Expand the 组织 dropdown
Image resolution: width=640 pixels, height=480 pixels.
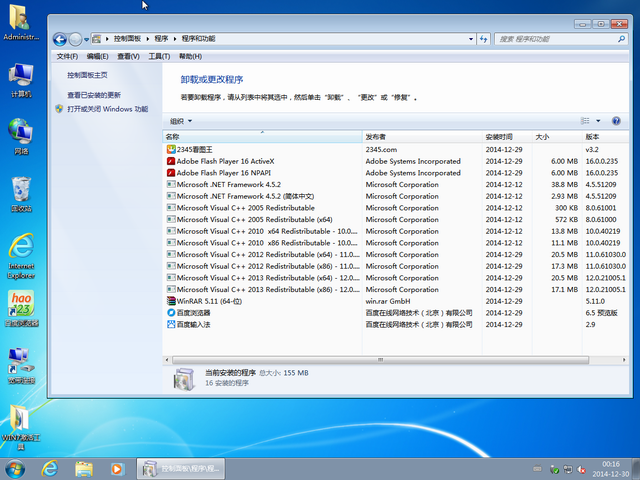point(181,121)
